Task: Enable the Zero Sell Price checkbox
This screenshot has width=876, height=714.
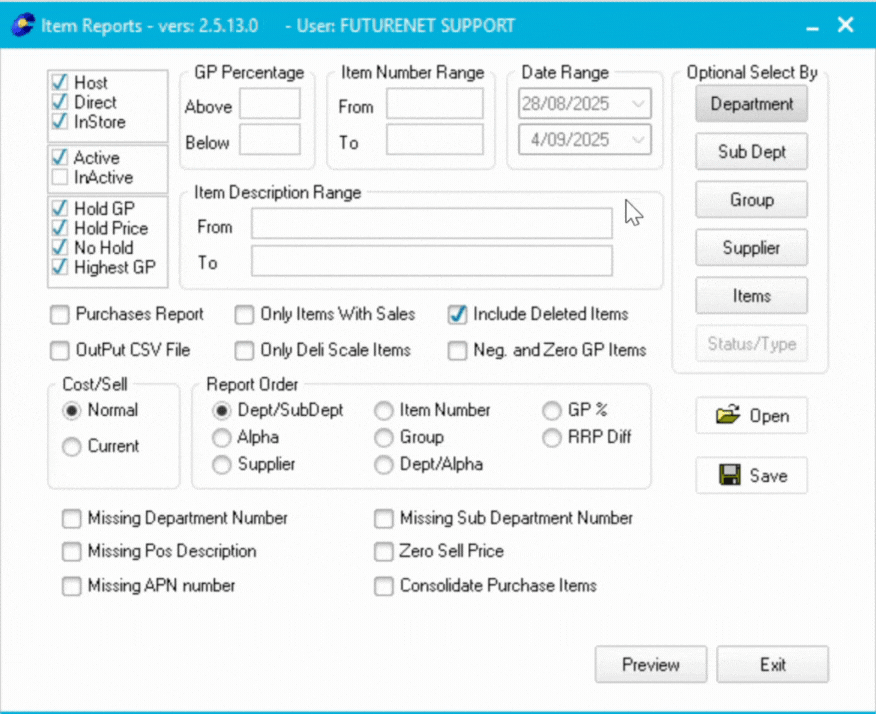Action: 384,552
